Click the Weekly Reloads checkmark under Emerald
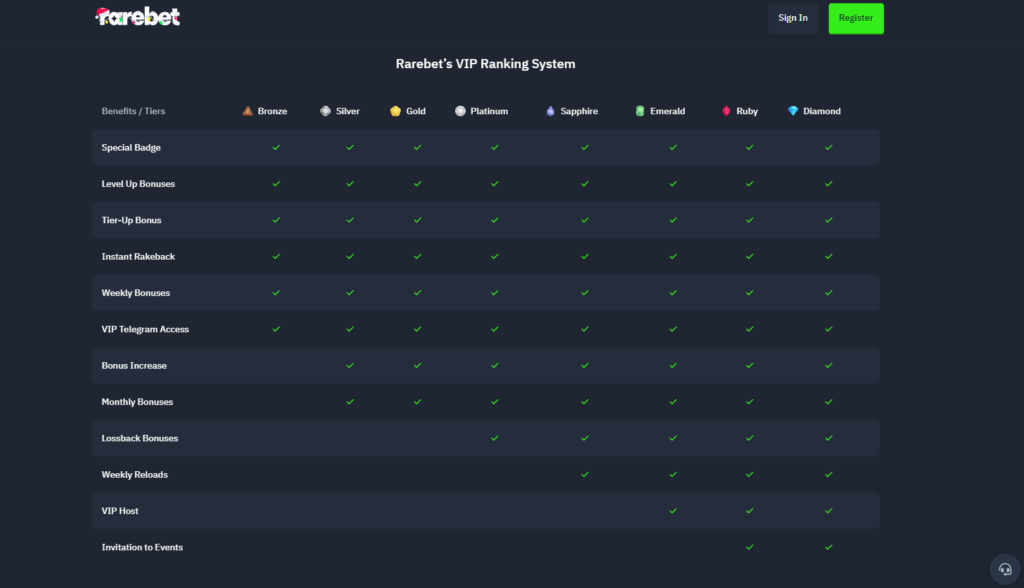 pos(673,475)
